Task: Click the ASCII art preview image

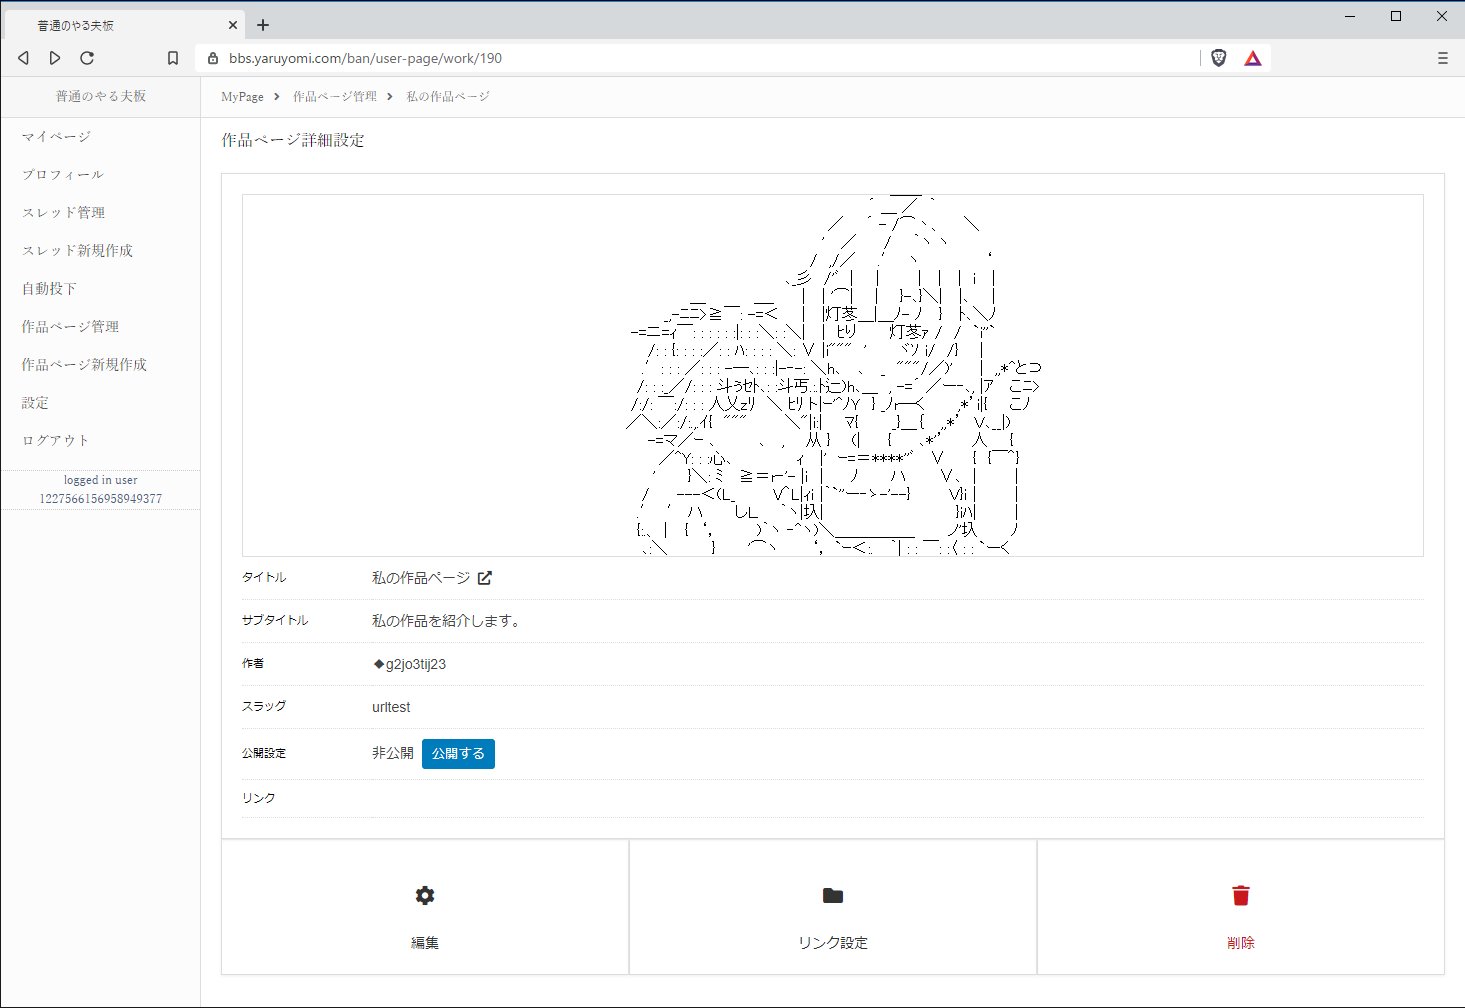Action: [x=832, y=375]
